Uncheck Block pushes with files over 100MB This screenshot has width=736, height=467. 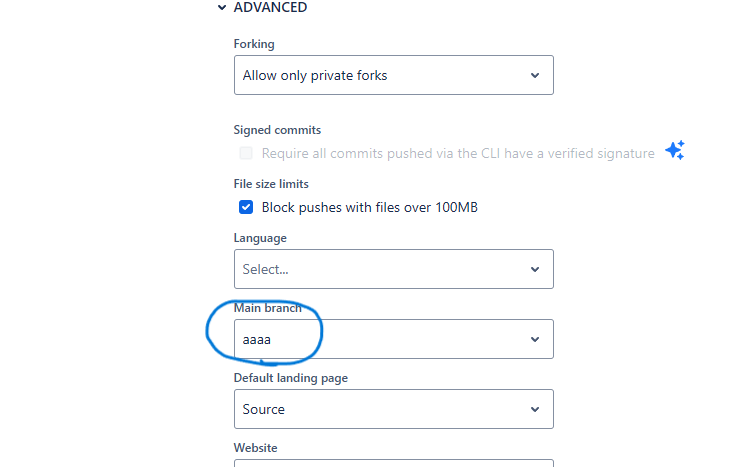[x=246, y=207]
